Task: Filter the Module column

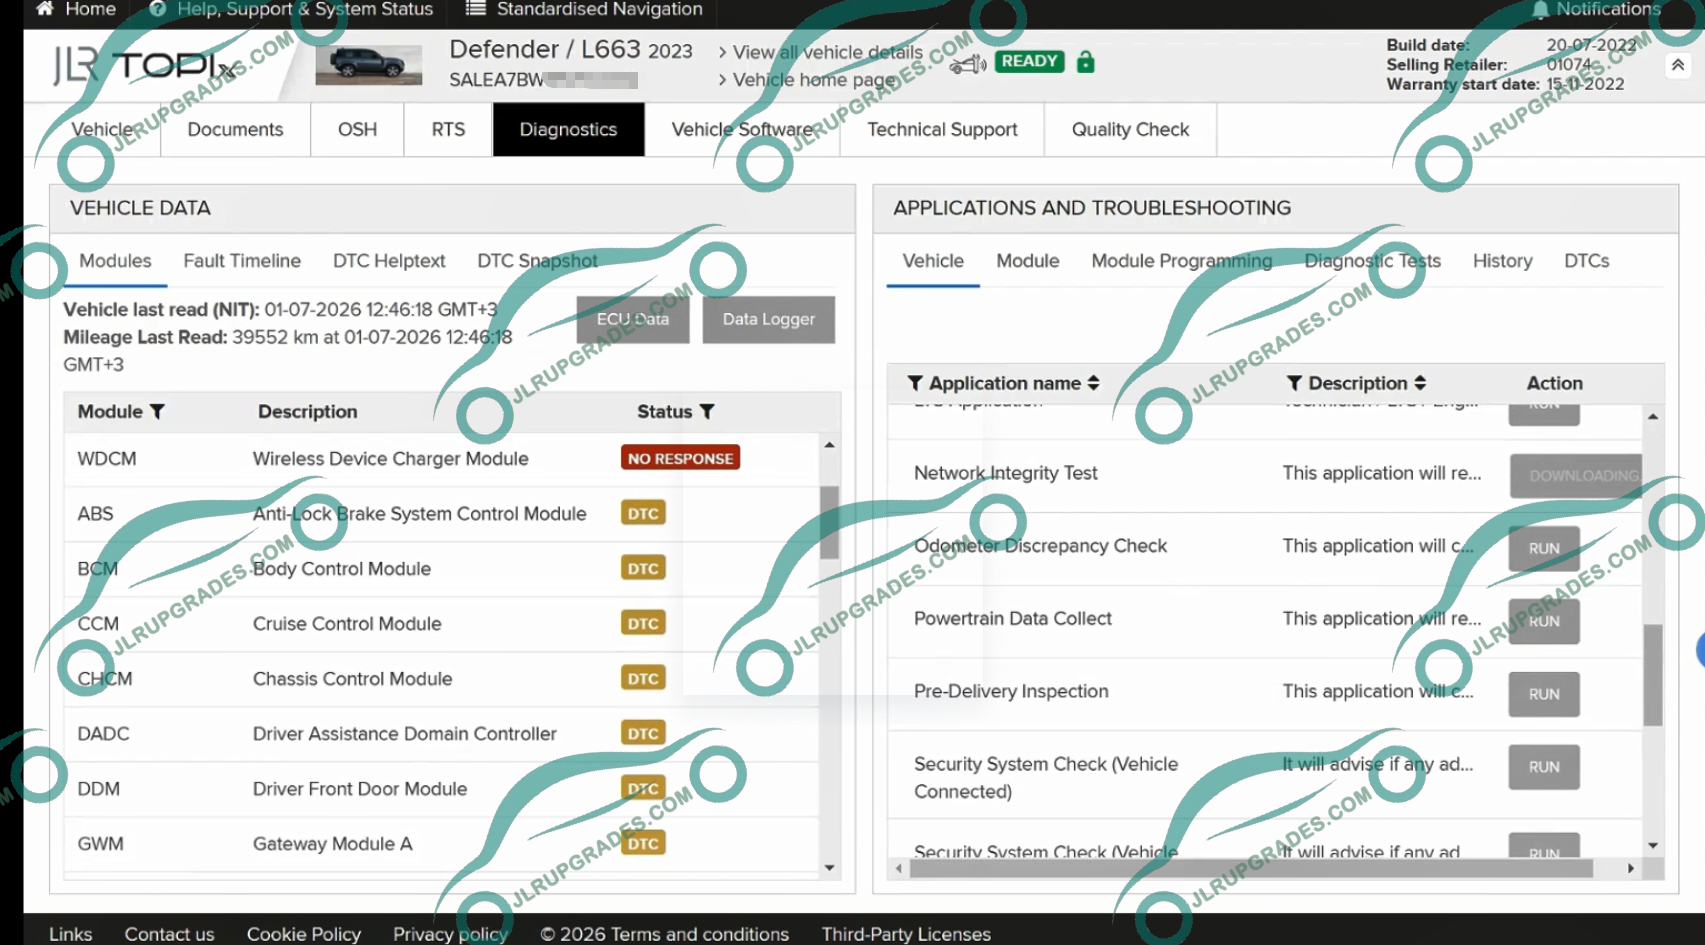Action: point(157,411)
